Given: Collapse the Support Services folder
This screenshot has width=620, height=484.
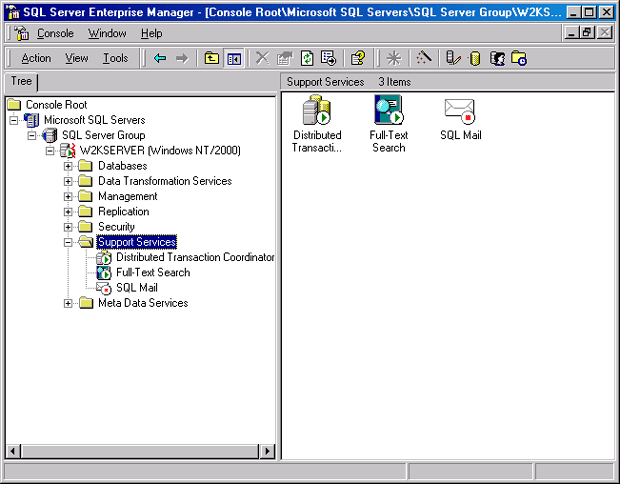Looking at the screenshot, I should point(68,242).
